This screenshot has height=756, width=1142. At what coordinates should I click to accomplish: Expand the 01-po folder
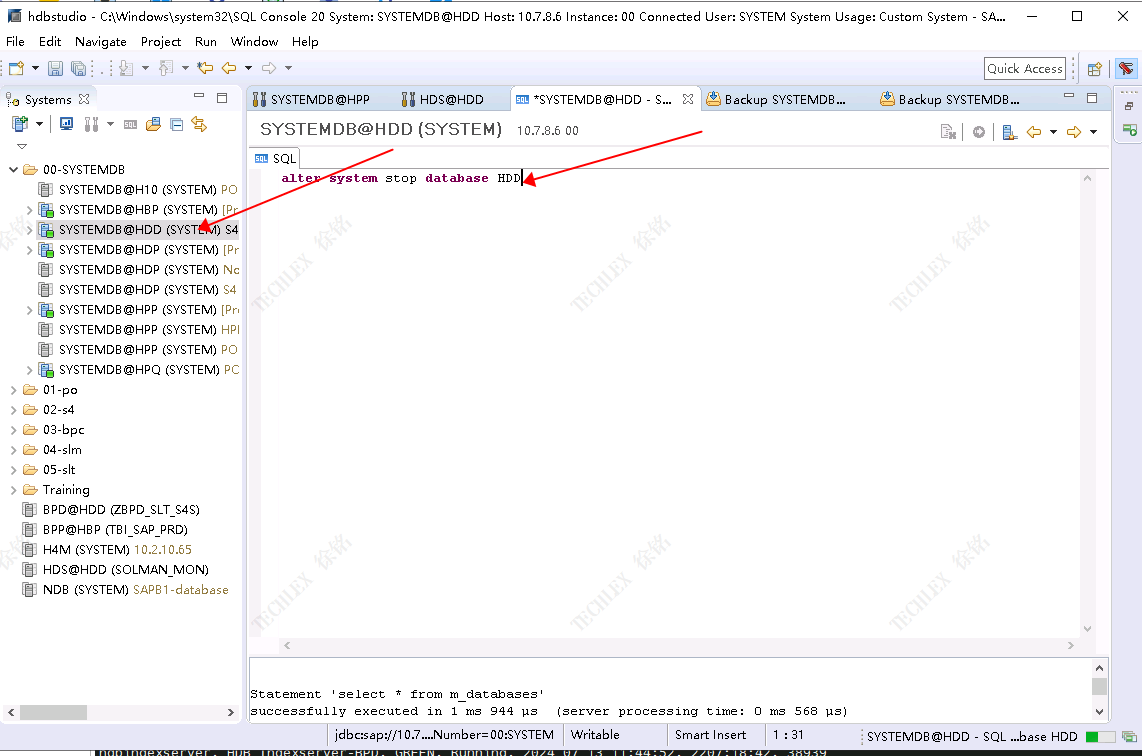[x=14, y=390]
